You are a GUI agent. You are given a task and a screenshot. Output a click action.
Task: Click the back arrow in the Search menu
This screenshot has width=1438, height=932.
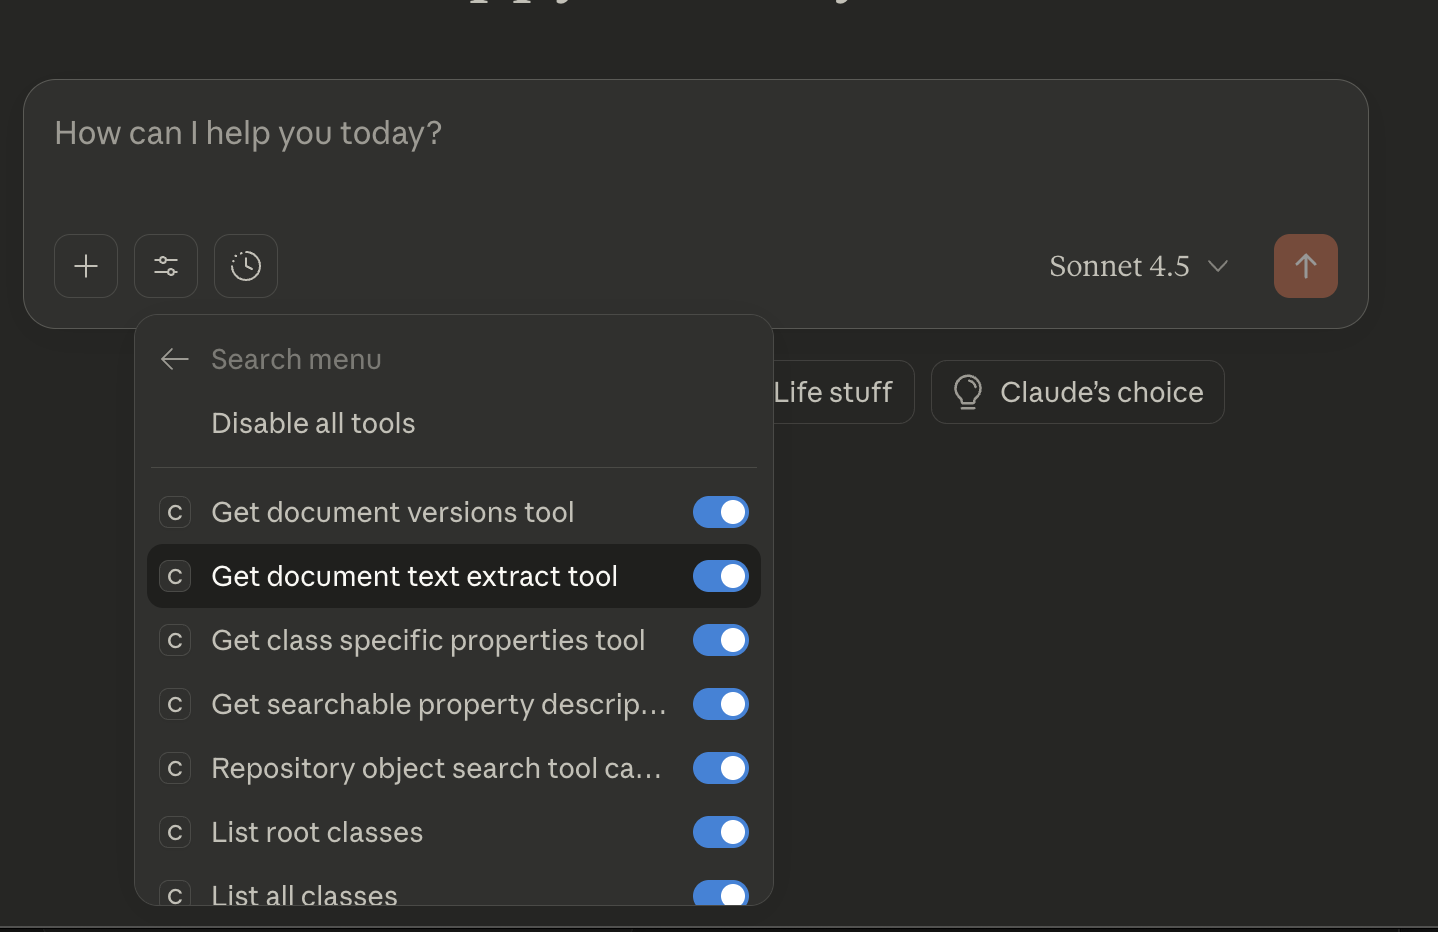(174, 359)
